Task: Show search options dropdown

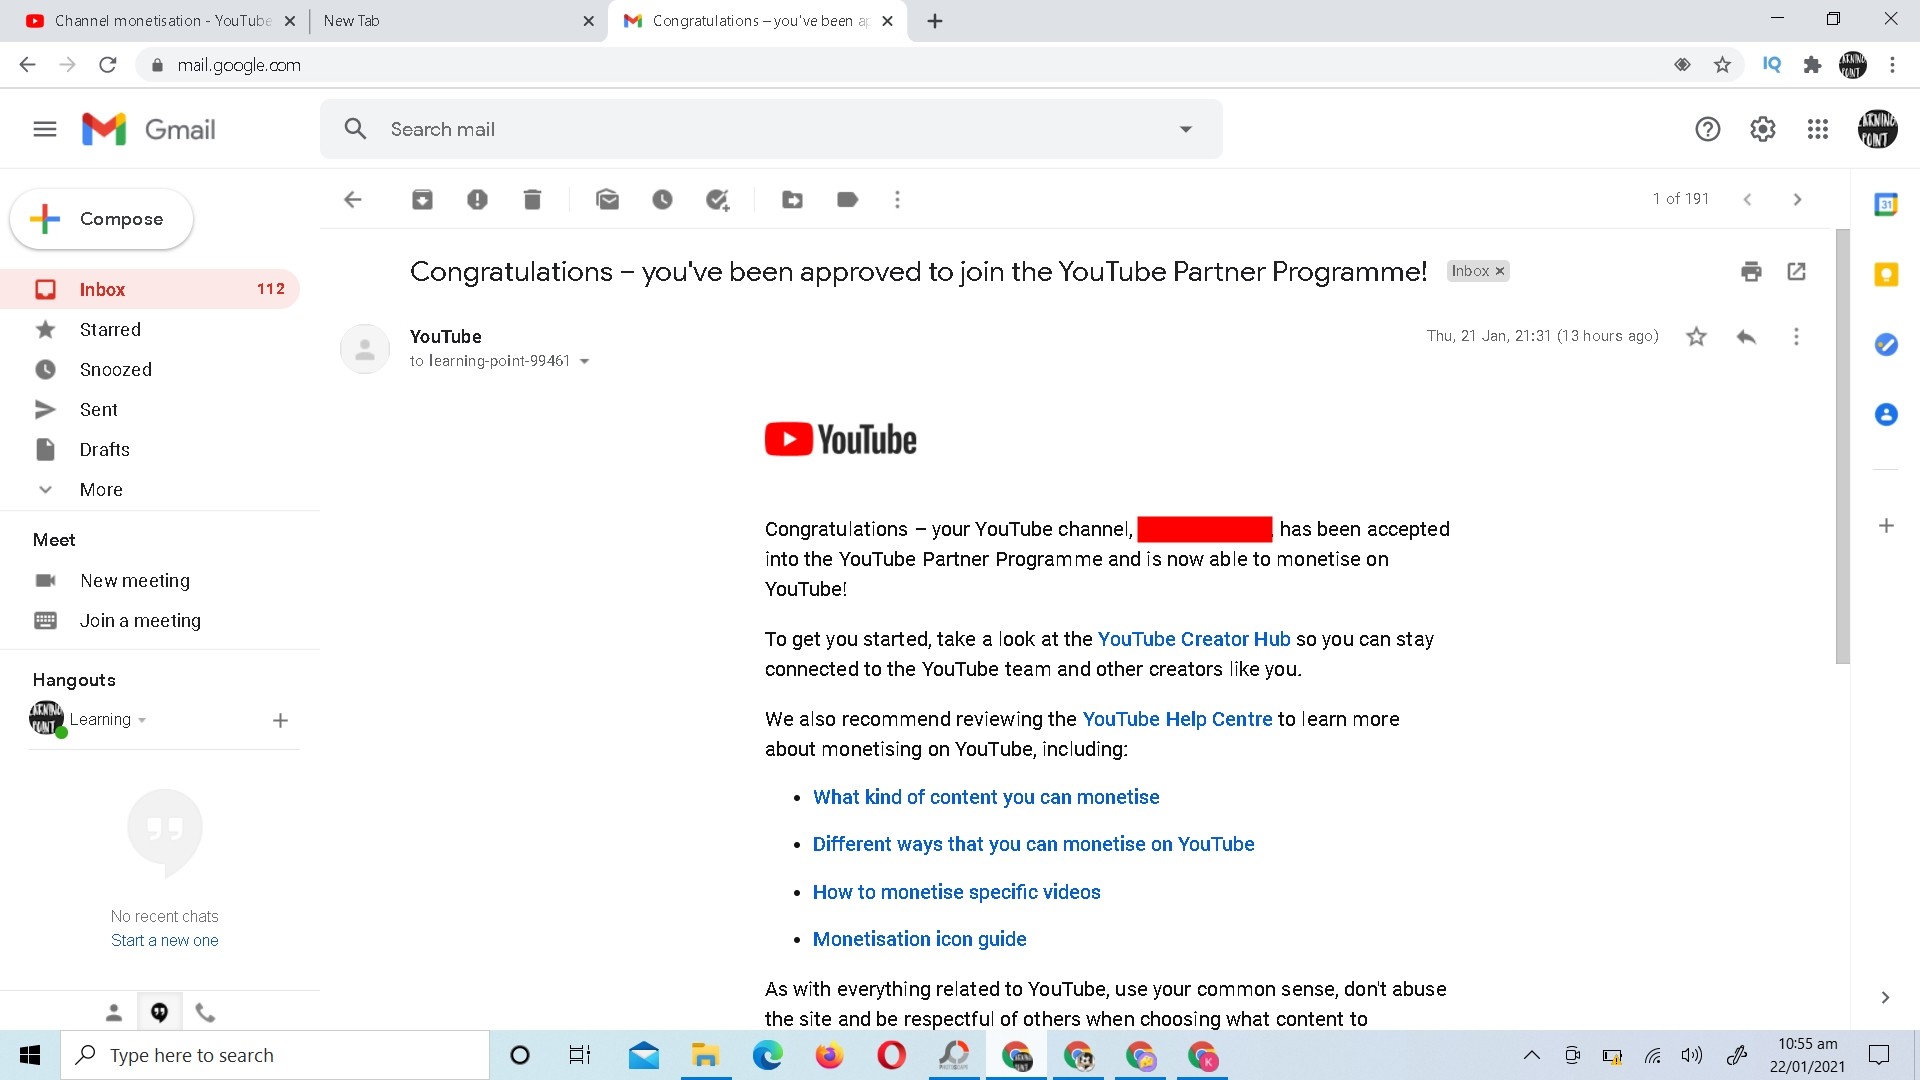Action: [1185, 129]
